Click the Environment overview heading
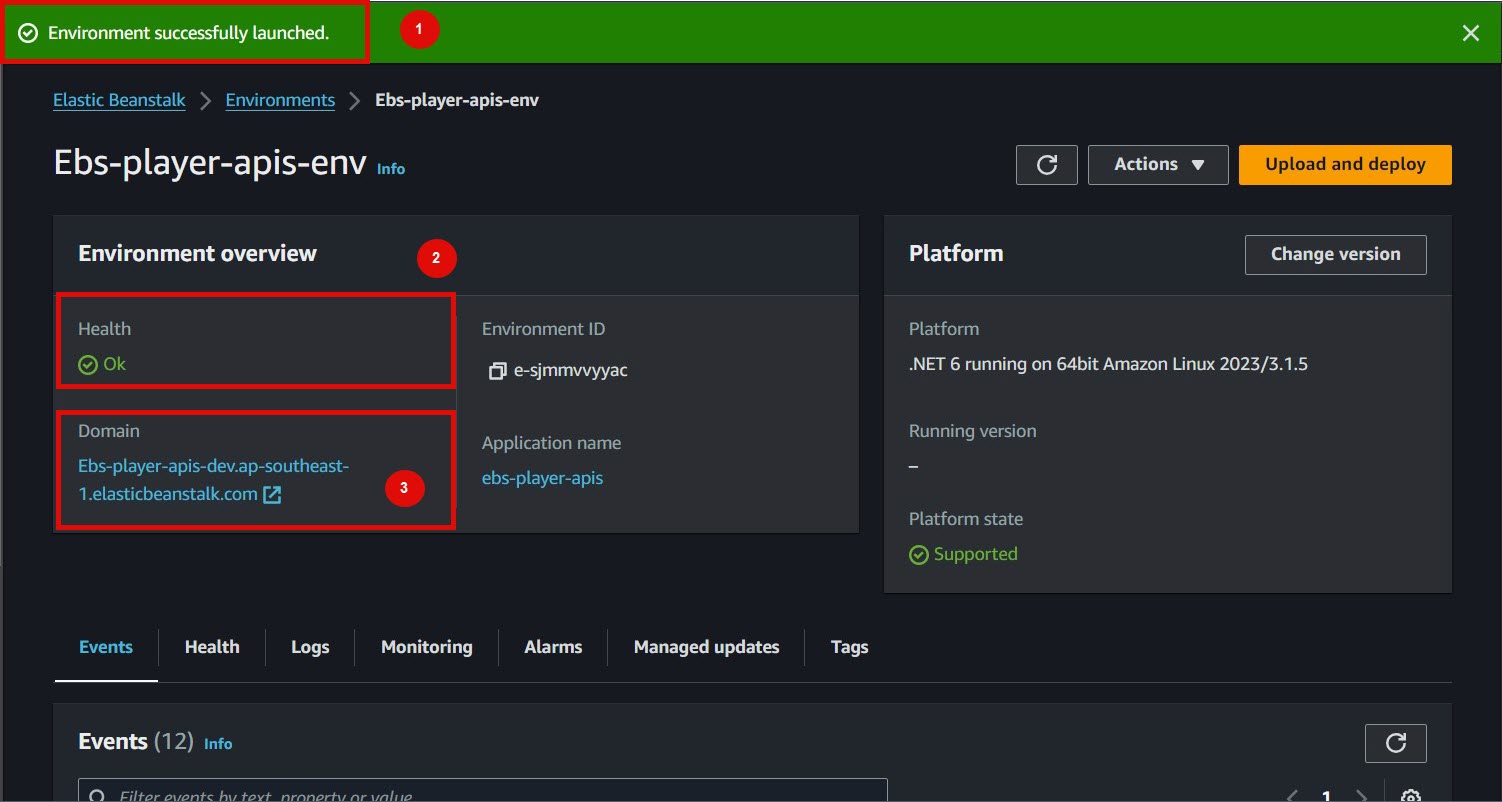Screen dimensions: 1502x802 [x=197, y=253]
